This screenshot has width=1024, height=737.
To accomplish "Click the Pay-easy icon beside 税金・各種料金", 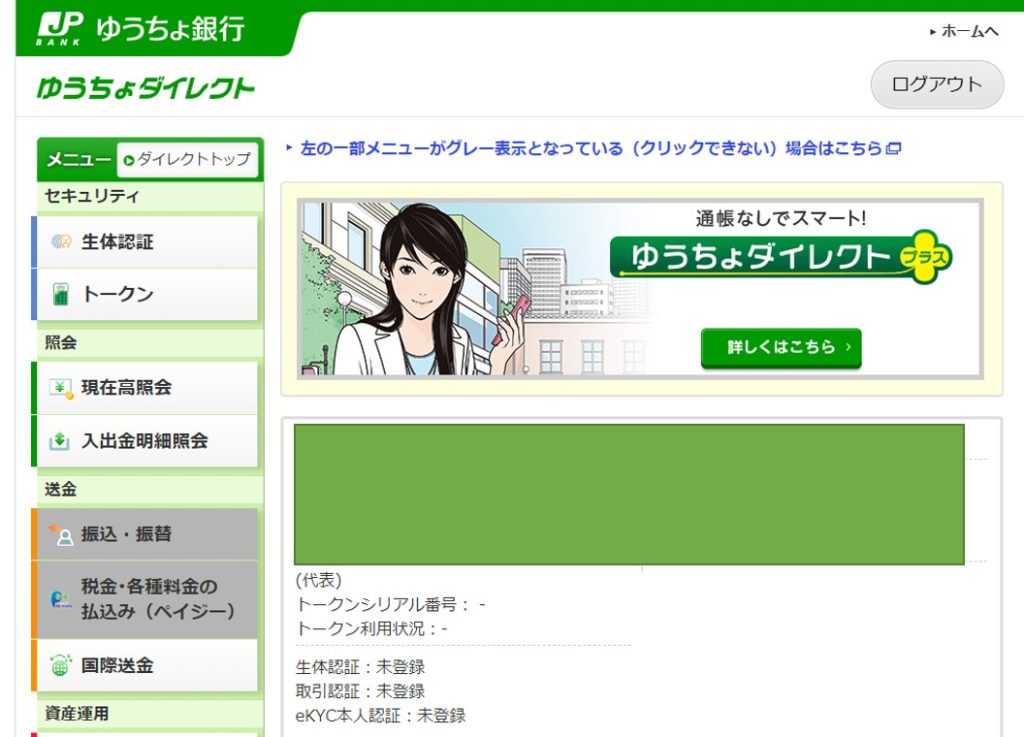I will pyautogui.click(x=61, y=599).
